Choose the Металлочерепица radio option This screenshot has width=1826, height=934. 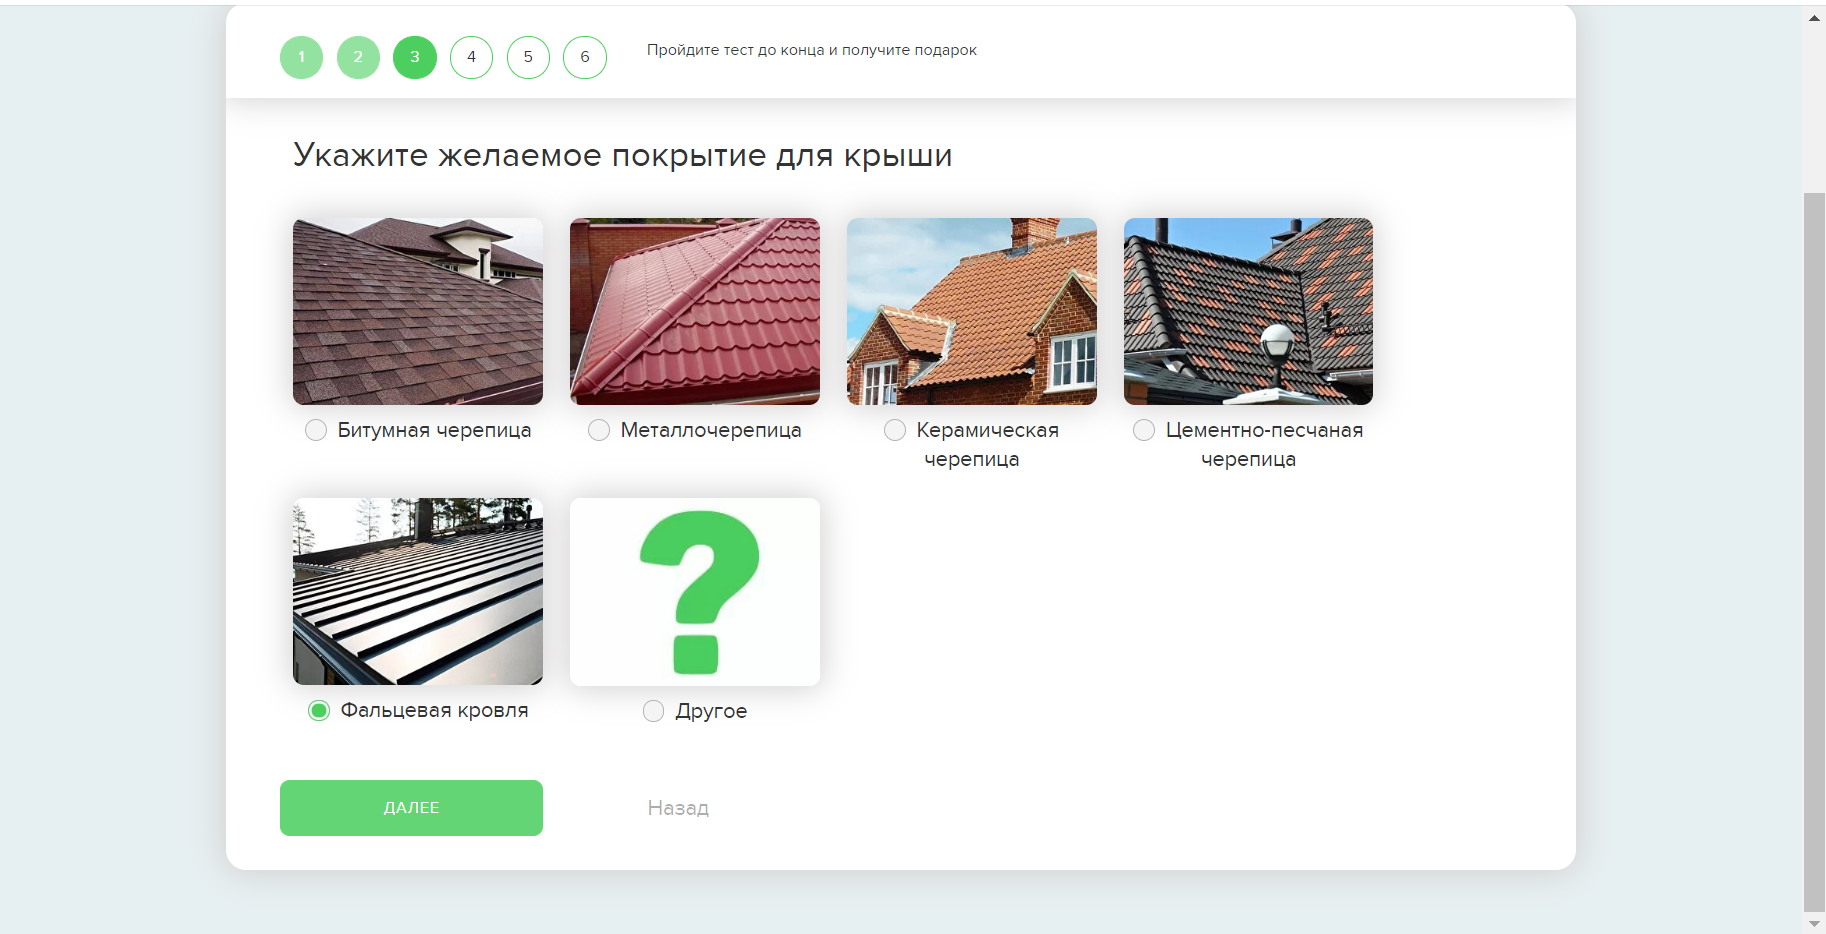(599, 430)
